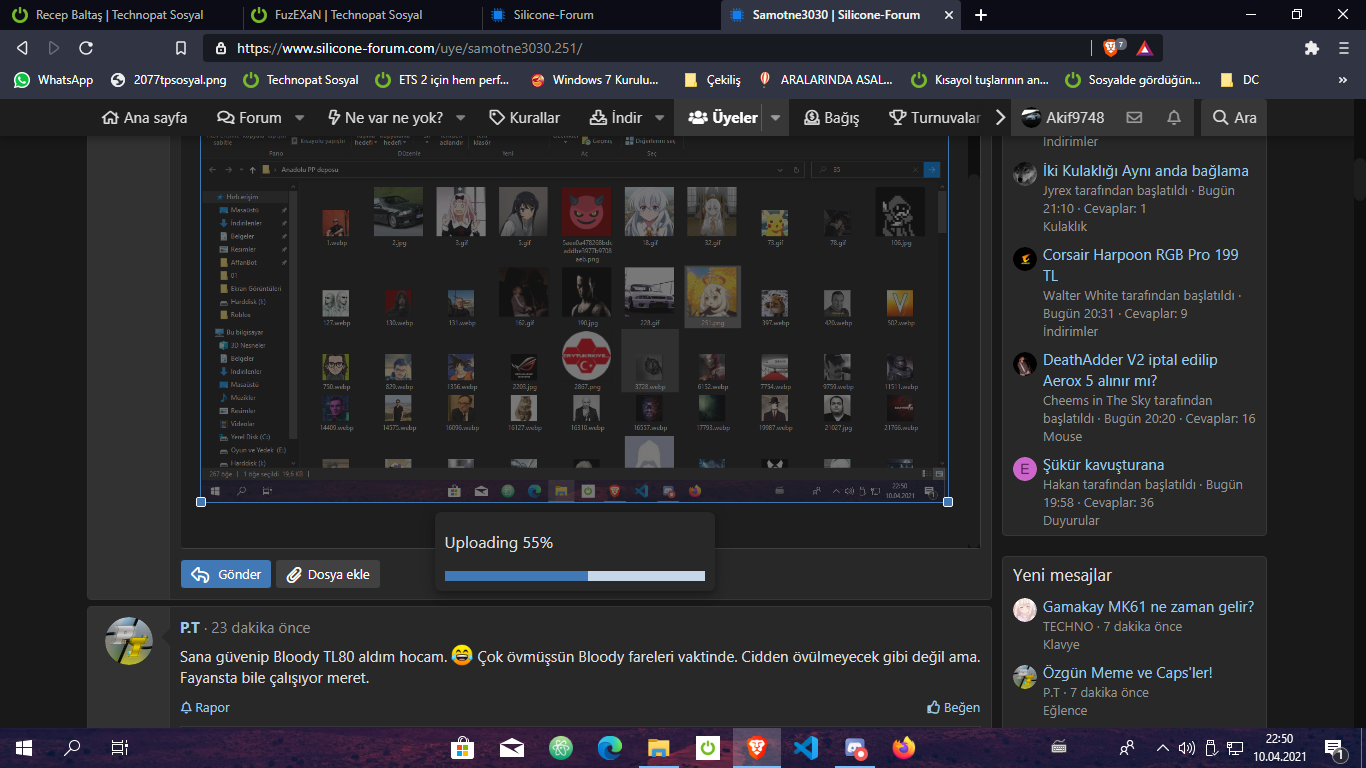Screen dimensions: 1366x768
Task: Click the E avatar beside Şükür kavuşturana
Action: click(x=1025, y=469)
